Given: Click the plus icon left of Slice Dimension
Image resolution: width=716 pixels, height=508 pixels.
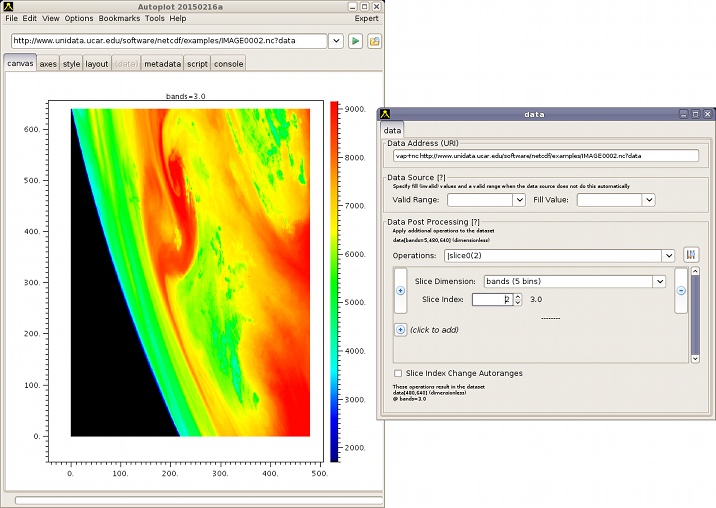Looking at the screenshot, I should (400, 291).
